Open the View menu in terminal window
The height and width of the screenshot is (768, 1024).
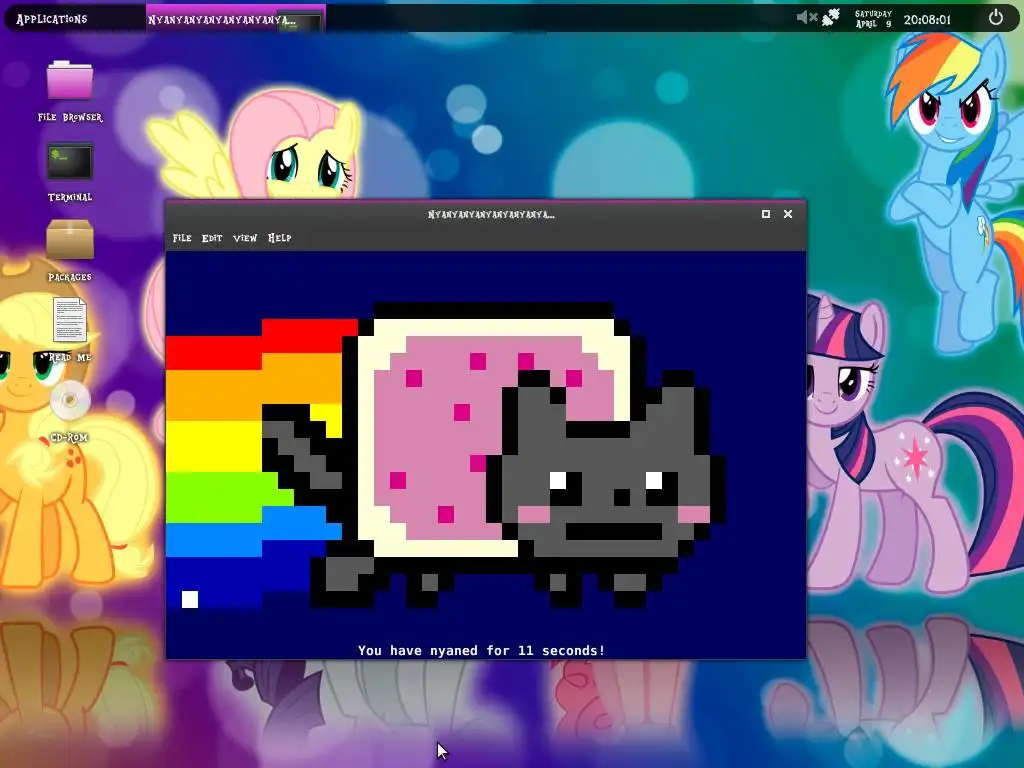(x=245, y=238)
